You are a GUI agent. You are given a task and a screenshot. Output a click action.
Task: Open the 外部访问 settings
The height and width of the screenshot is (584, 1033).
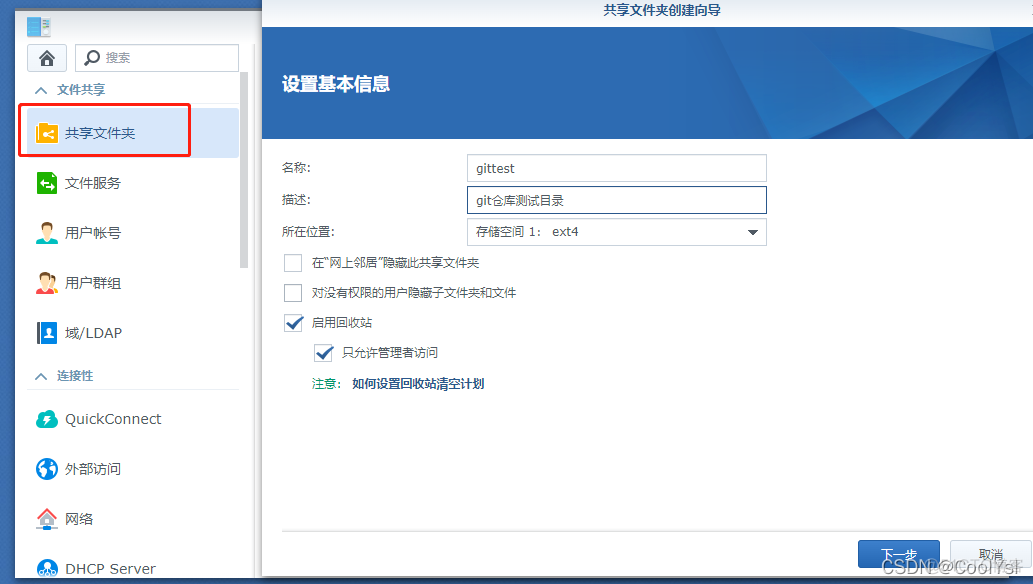pos(96,469)
